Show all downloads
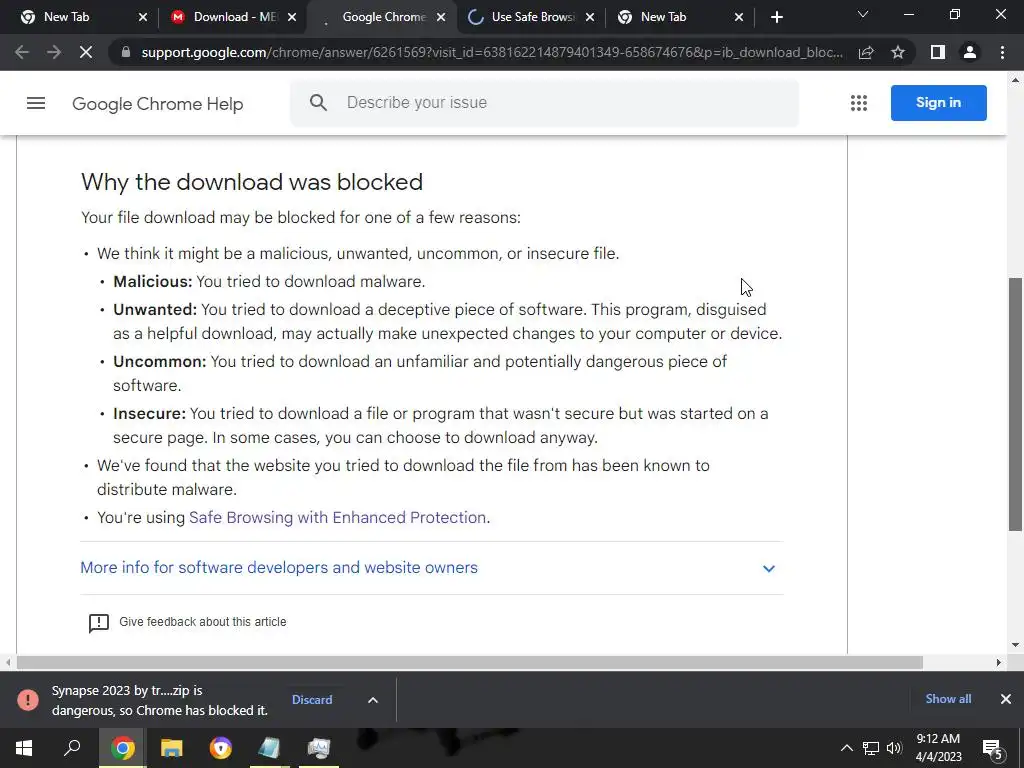This screenshot has width=1024, height=768. pyautogui.click(x=948, y=699)
